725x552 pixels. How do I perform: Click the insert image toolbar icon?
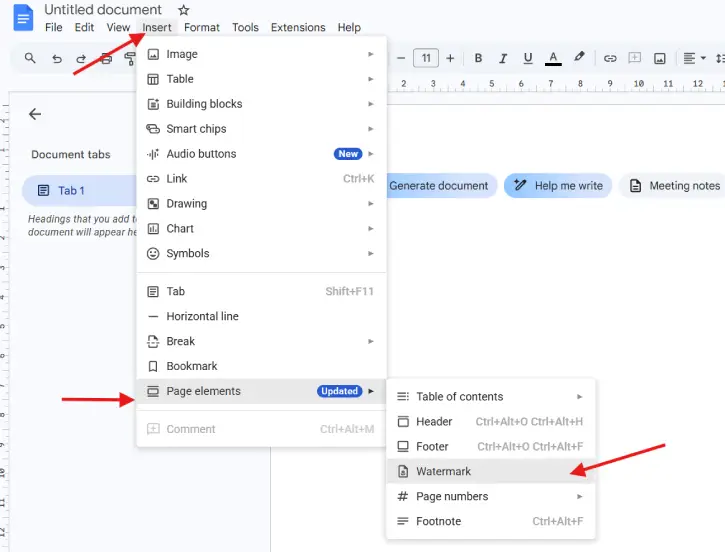659,58
